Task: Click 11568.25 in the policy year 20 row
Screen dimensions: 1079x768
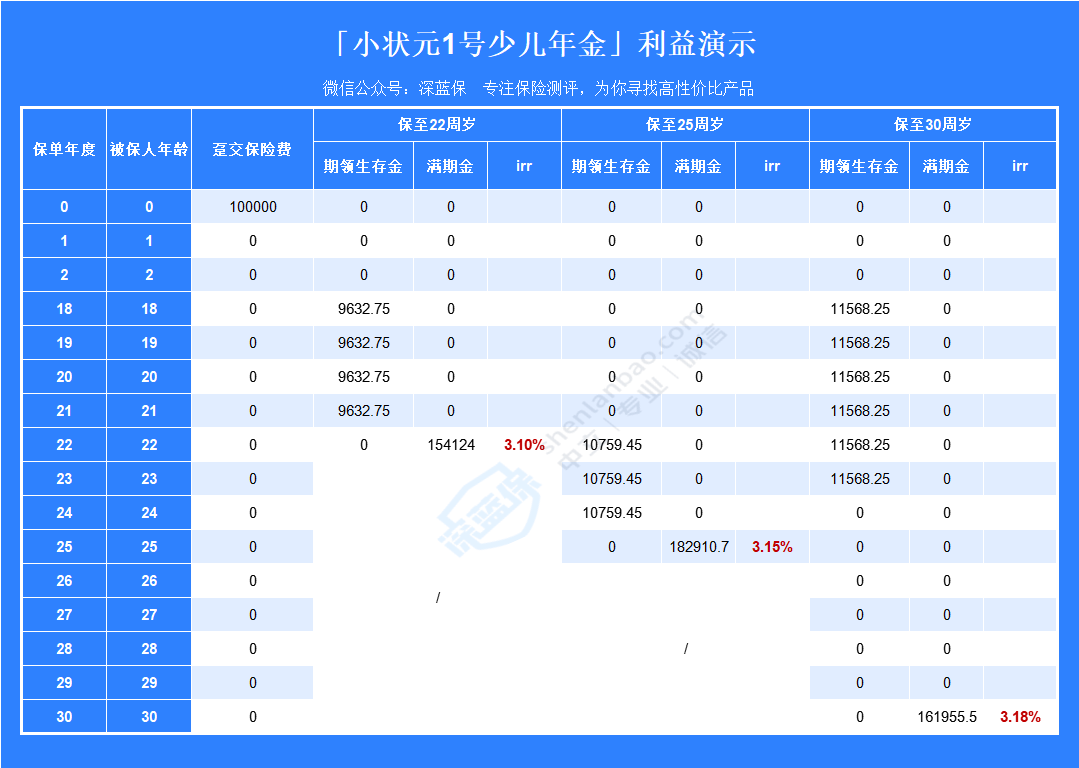Action: click(x=859, y=377)
